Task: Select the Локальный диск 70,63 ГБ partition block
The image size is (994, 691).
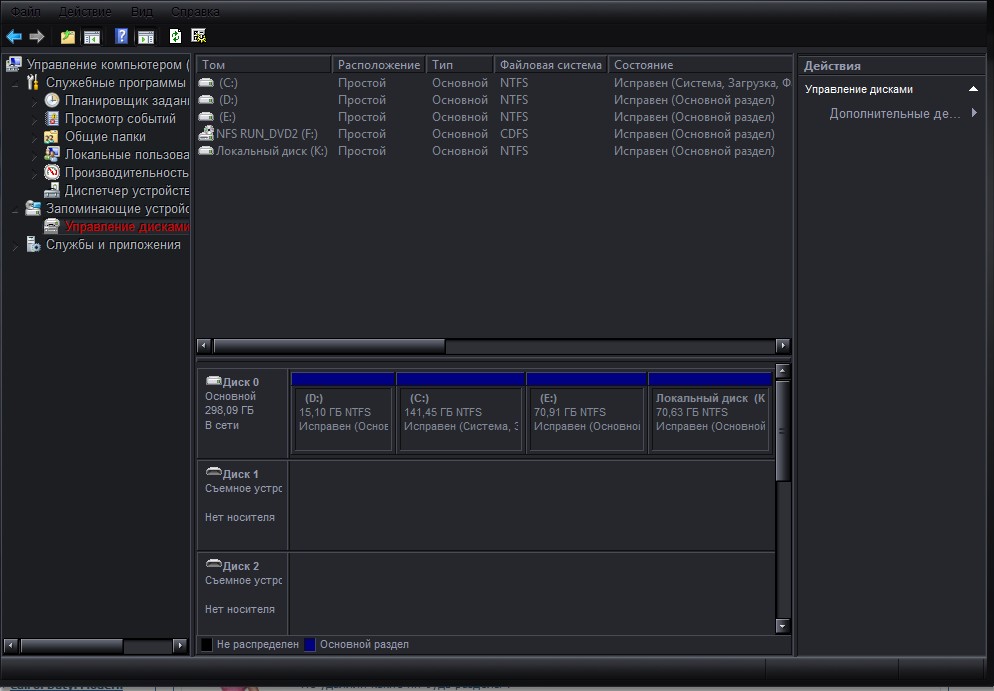Action: click(x=710, y=412)
